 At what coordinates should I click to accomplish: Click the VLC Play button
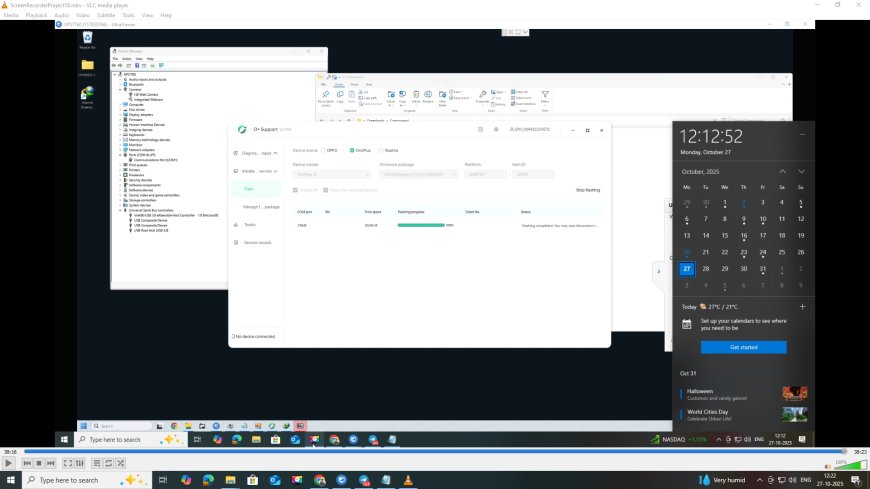click(x=8, y=463)
